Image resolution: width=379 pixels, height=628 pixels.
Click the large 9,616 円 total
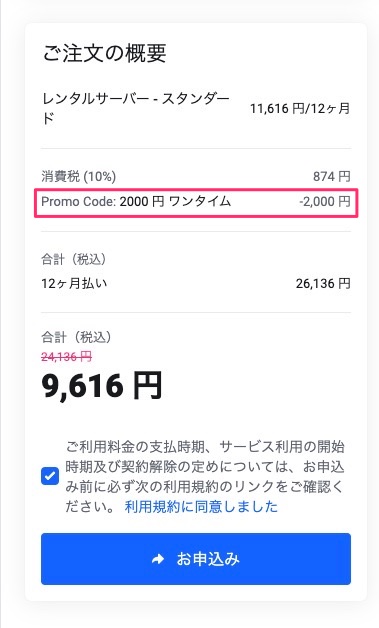tap(102, 386)
